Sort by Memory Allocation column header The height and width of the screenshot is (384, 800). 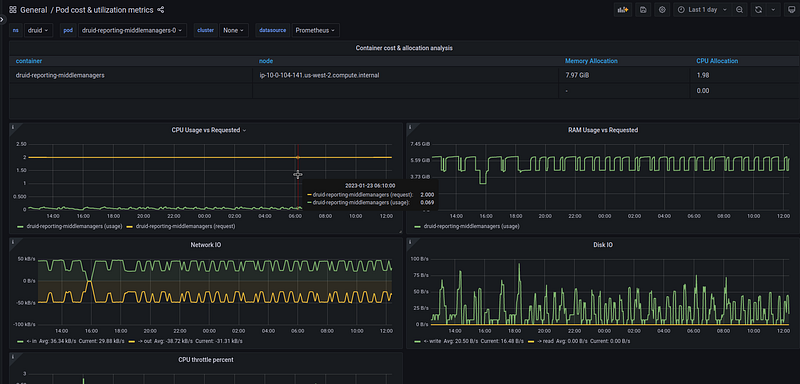click(591, 61)
